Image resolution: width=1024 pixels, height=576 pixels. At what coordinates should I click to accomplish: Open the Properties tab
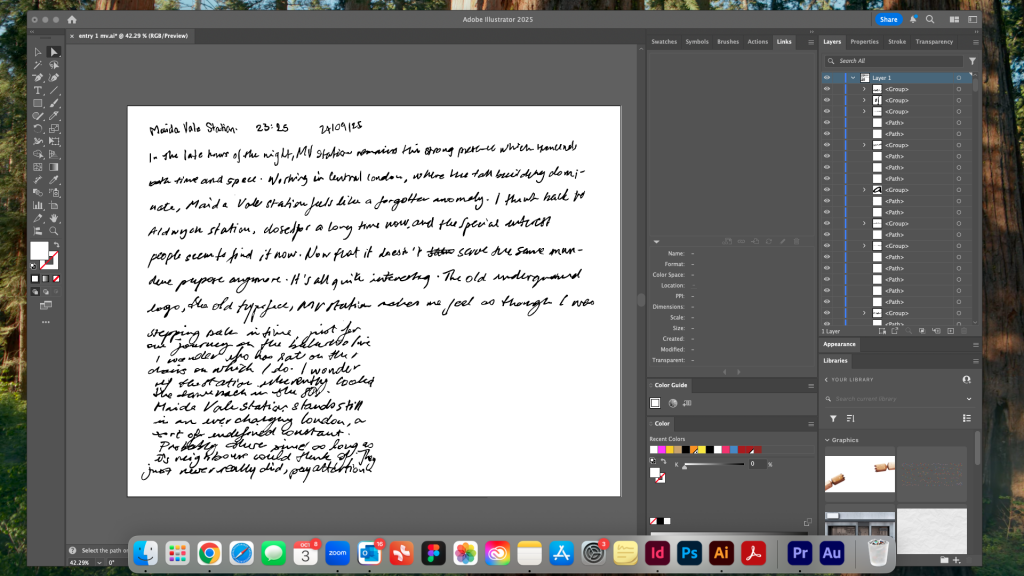point(864,42)
